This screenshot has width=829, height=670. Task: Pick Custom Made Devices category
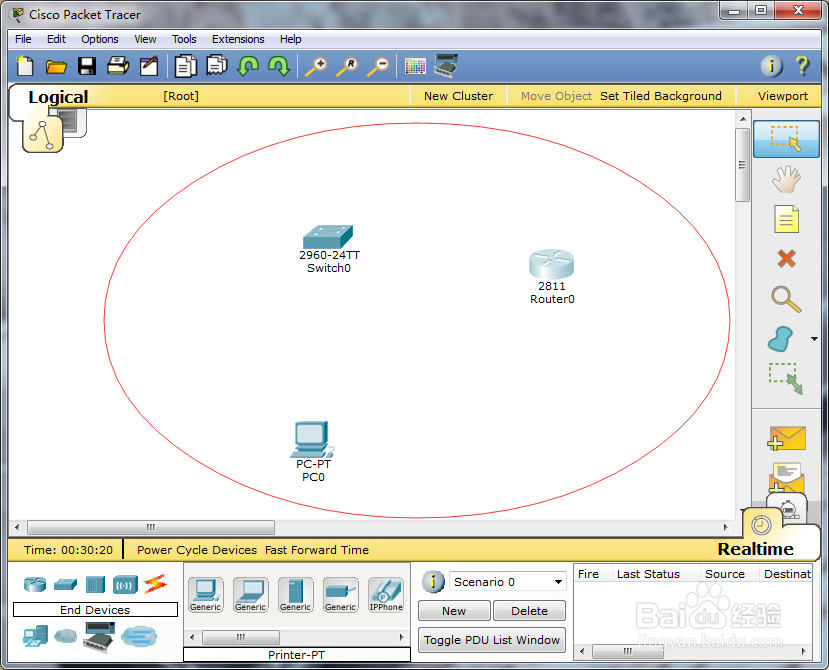point(99,637)
